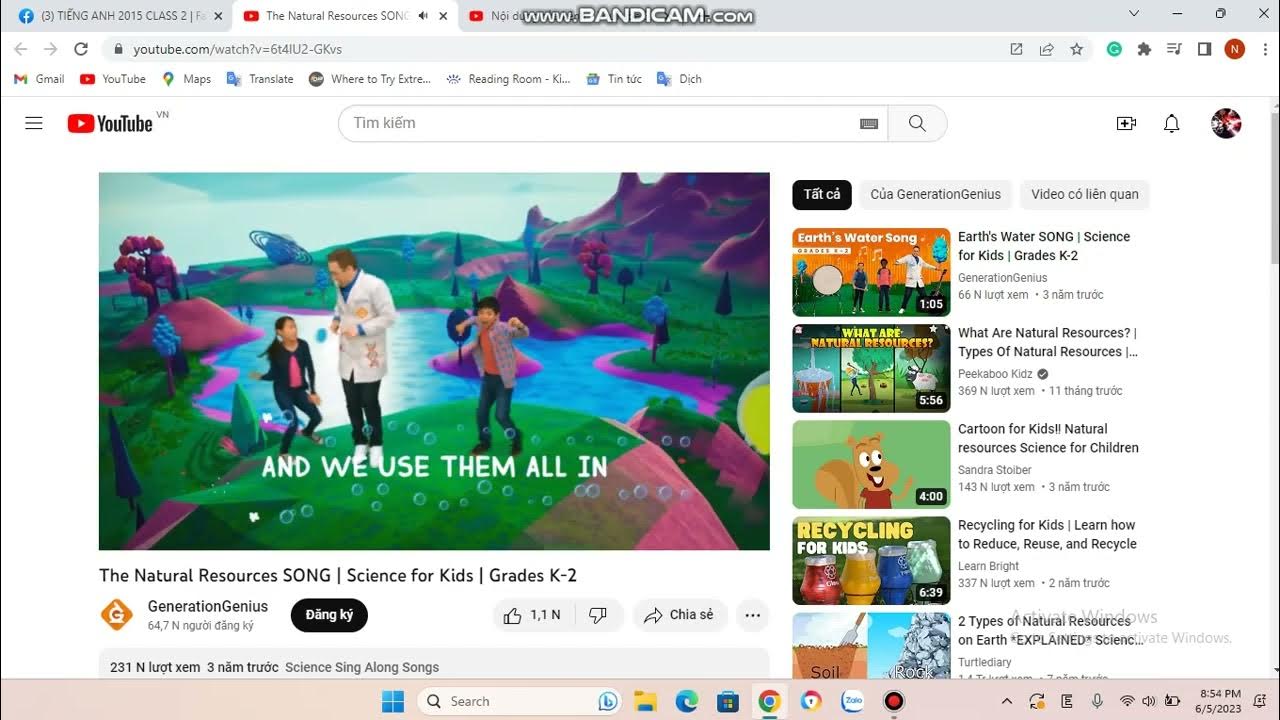The height and width of the screenshot is (720, 1280).
Task: Open Cartoon for Kids squirrel thumbnail
Action: pyautogui.click(x=871, y=464)
